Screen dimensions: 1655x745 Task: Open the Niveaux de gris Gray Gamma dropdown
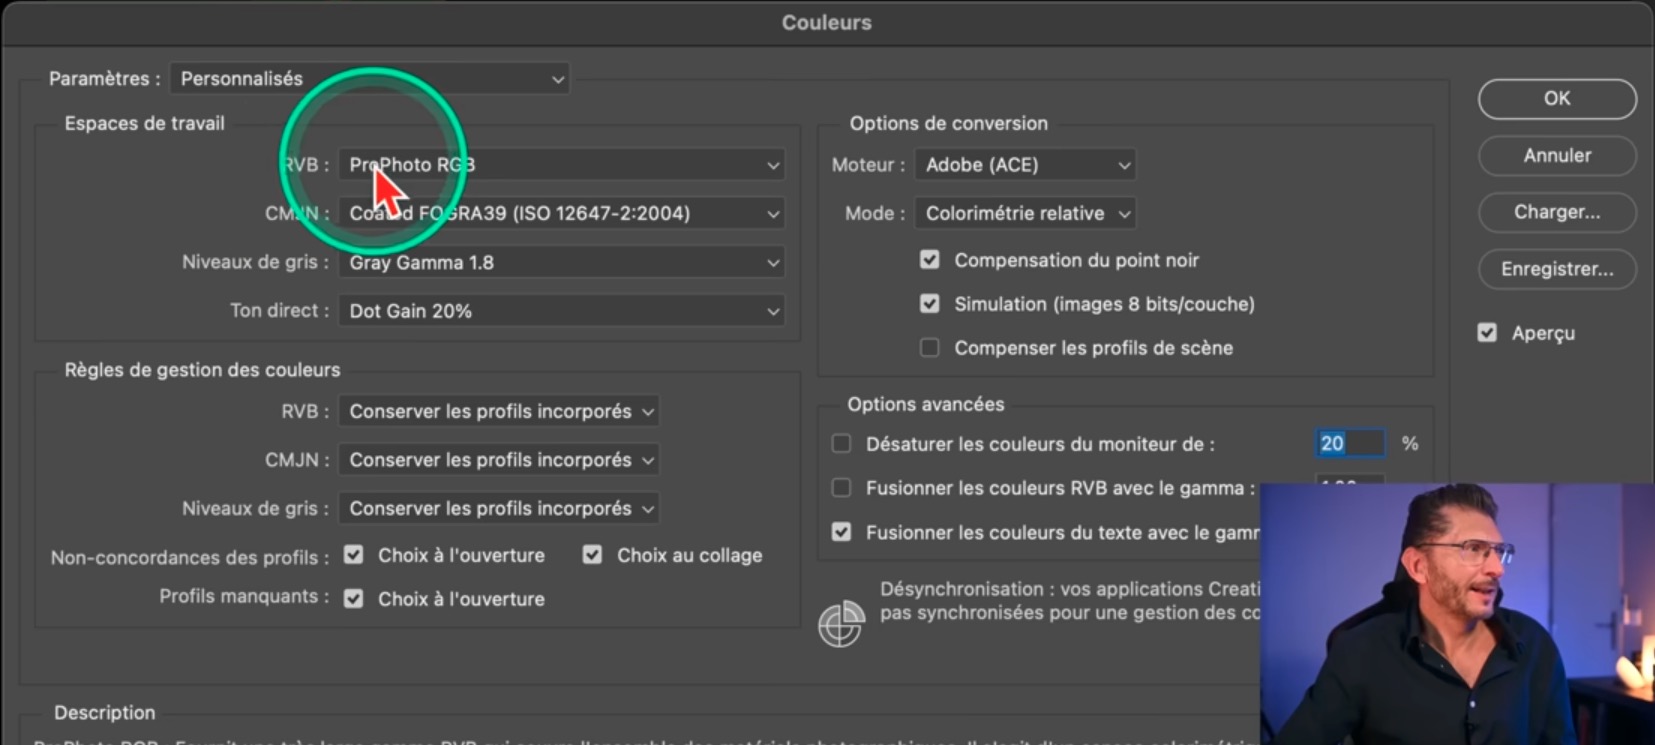(561, 263)
